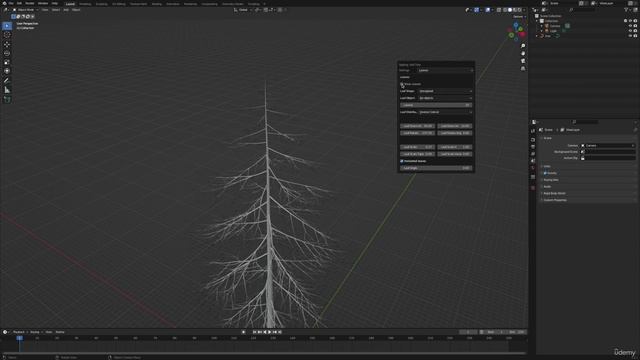Select the Measure tool
The height and width of the screenshot is (360, 640).
7,90
